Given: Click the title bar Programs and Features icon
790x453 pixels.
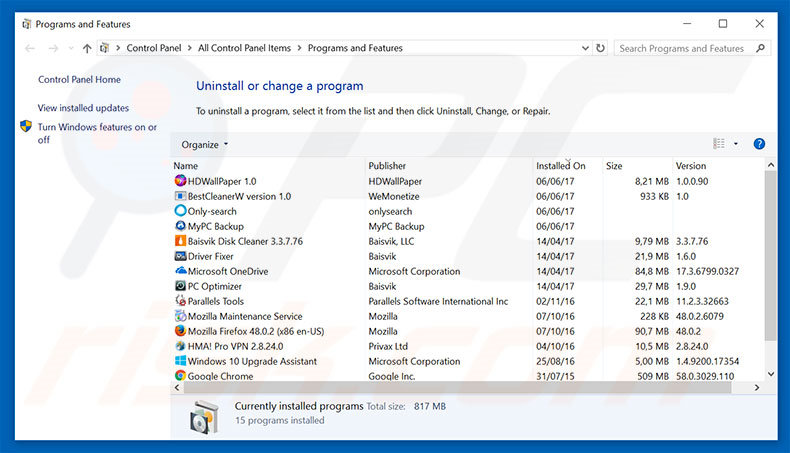Looking at the screenshot, I should [27, 24].
